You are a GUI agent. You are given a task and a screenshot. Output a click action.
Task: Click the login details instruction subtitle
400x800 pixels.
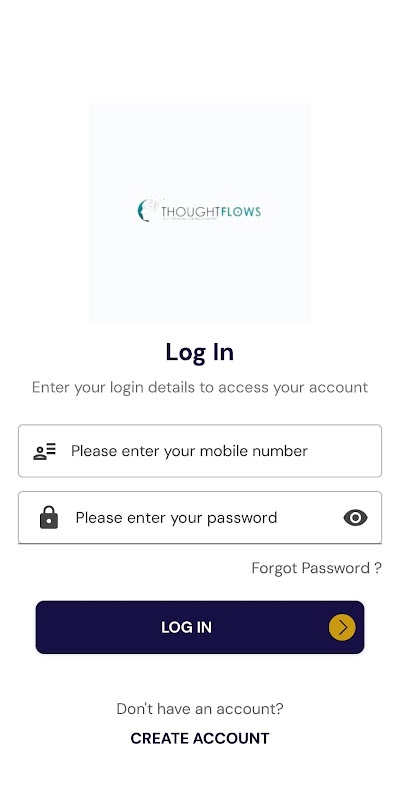click(x=200, y=387)
